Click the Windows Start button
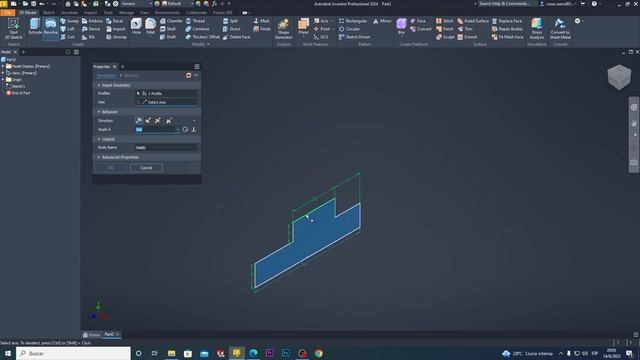Image resolution: width=640 pixels, height=360 pixels. coord(8,353)
